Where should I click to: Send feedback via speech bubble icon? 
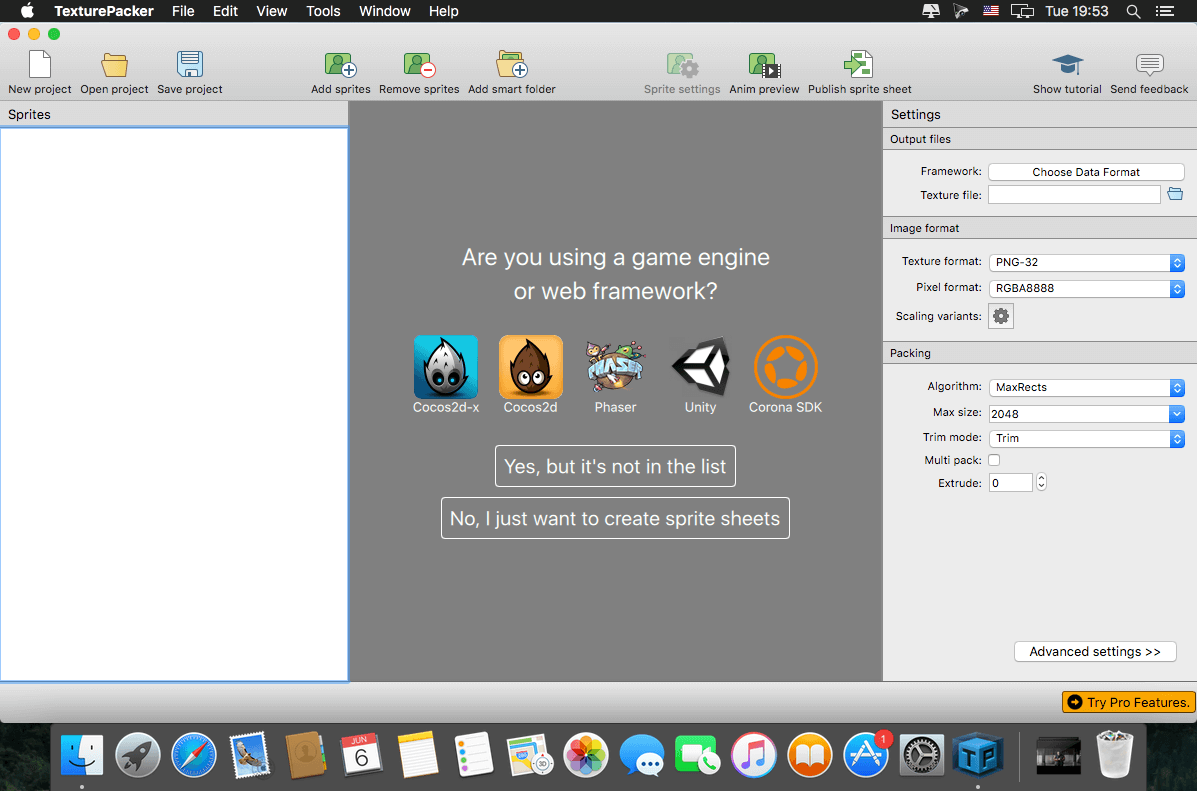click(x=1149, y=65)
